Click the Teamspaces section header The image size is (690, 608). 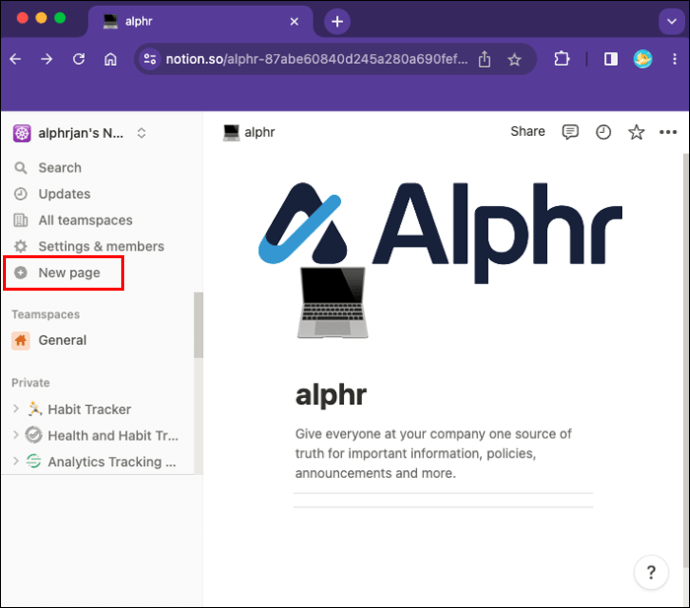pos(46,315)
